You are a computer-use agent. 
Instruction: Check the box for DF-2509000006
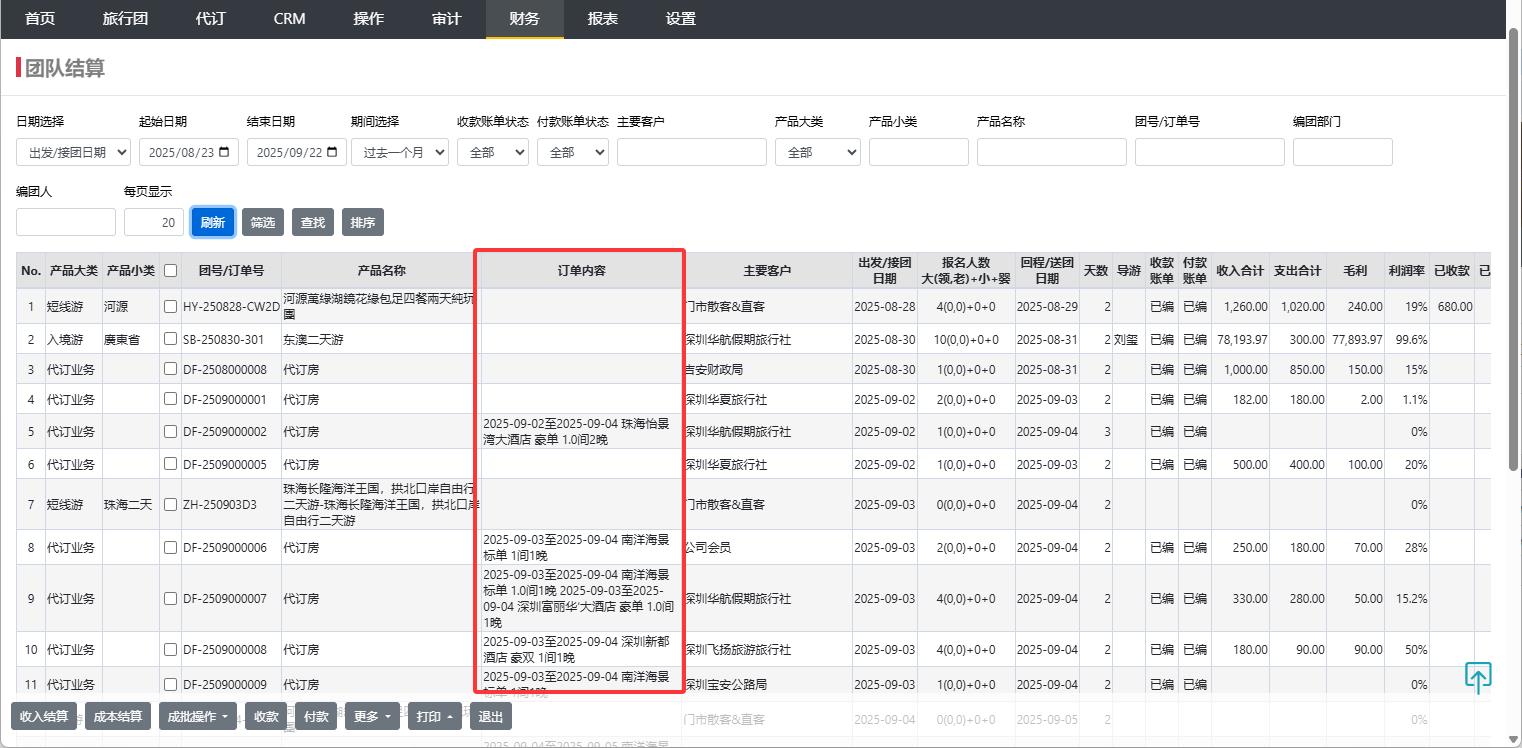point(170,548)
